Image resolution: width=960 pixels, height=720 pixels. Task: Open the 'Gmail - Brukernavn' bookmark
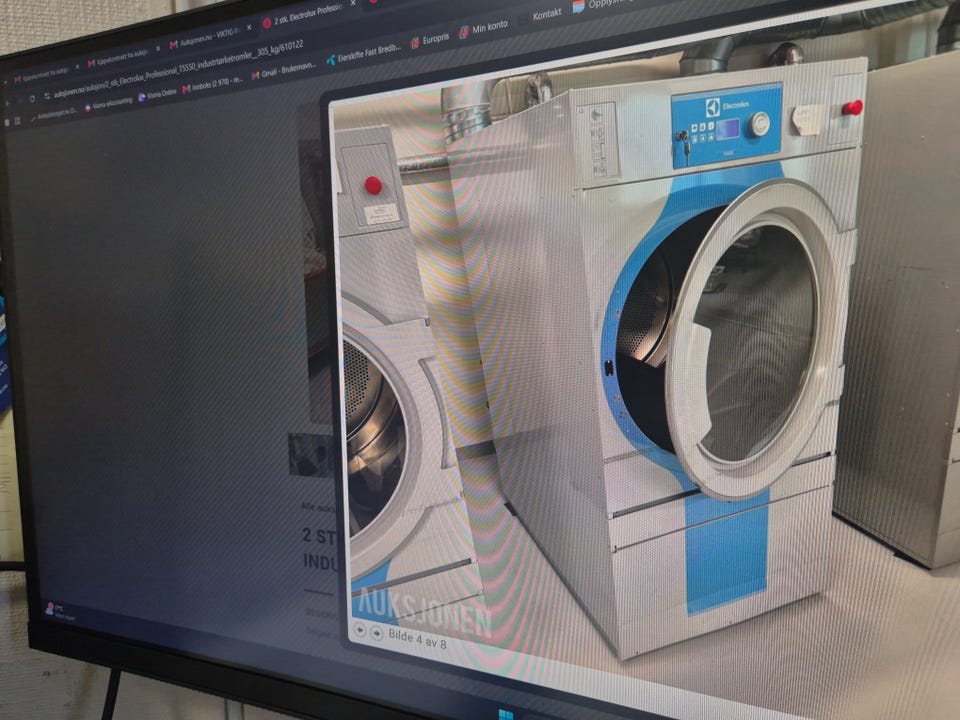click(284, 70)
